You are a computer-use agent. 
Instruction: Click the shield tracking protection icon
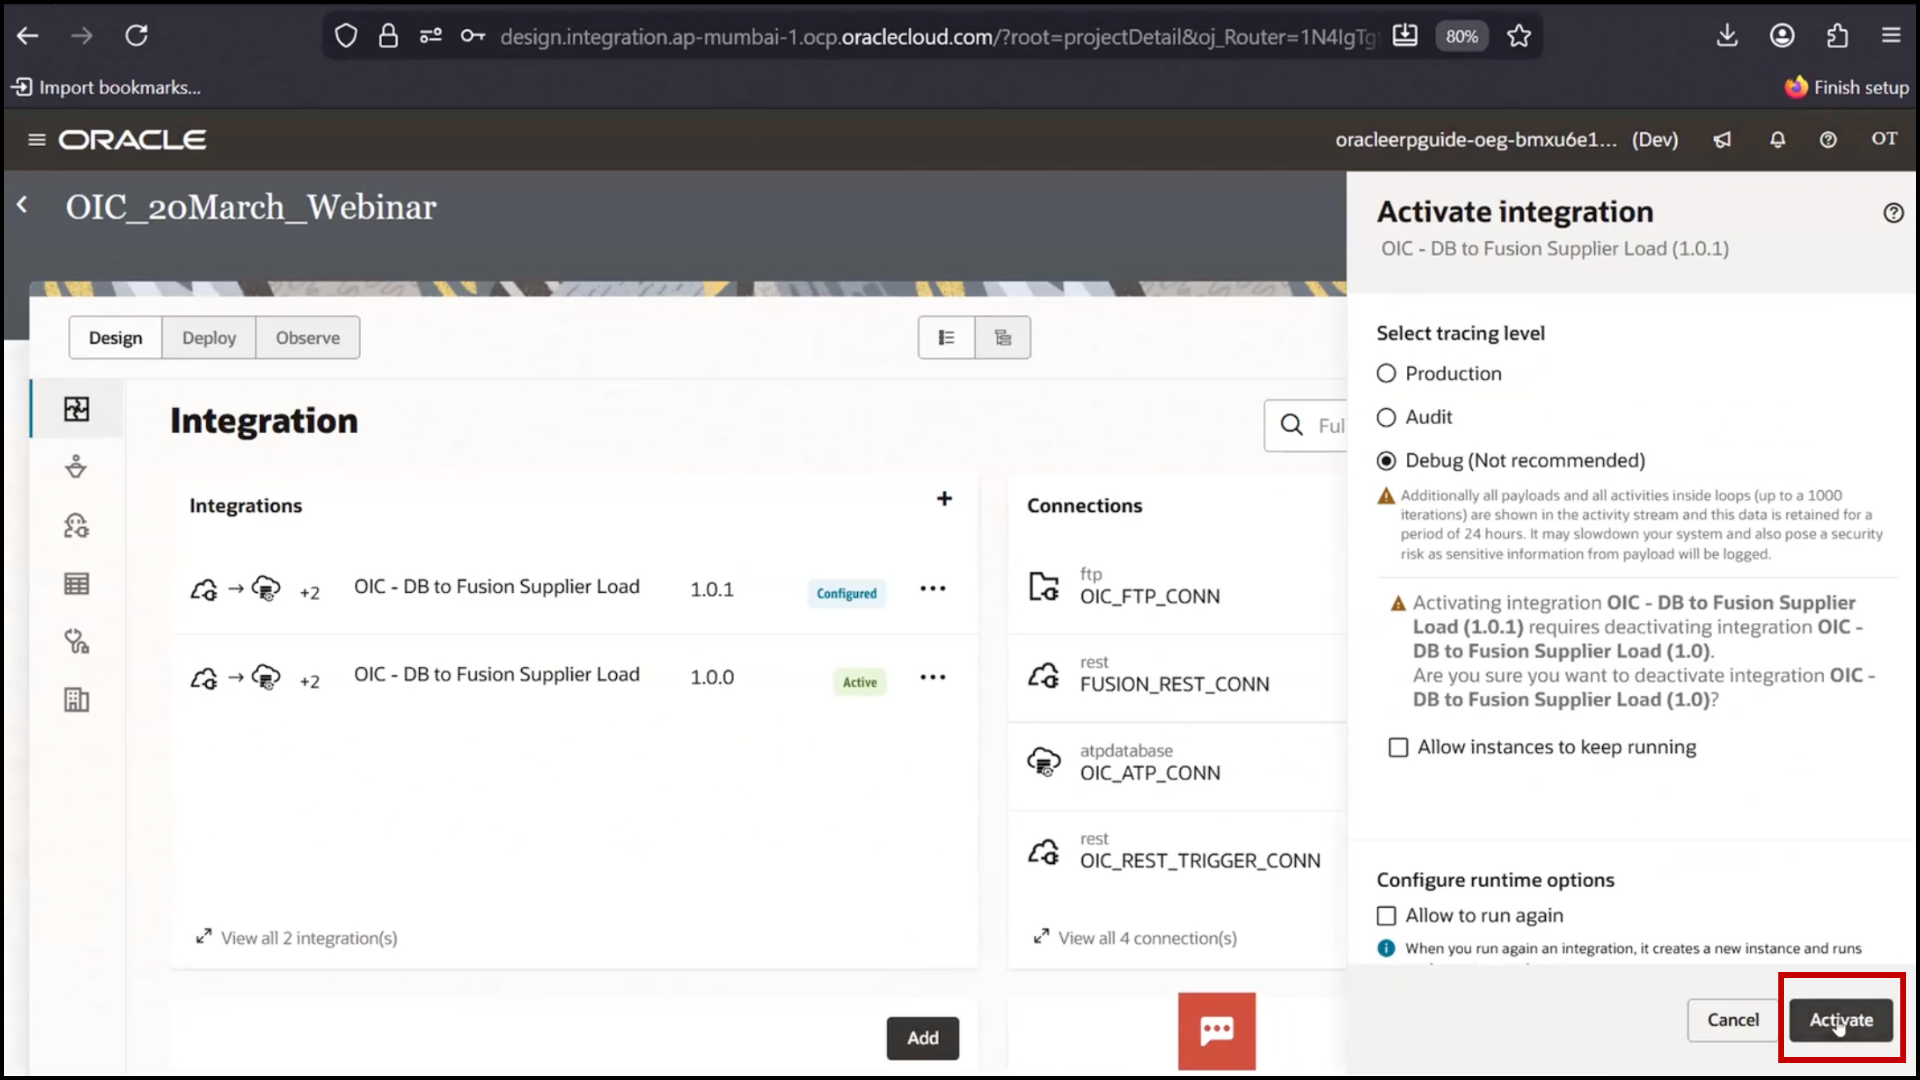(345, 37)
